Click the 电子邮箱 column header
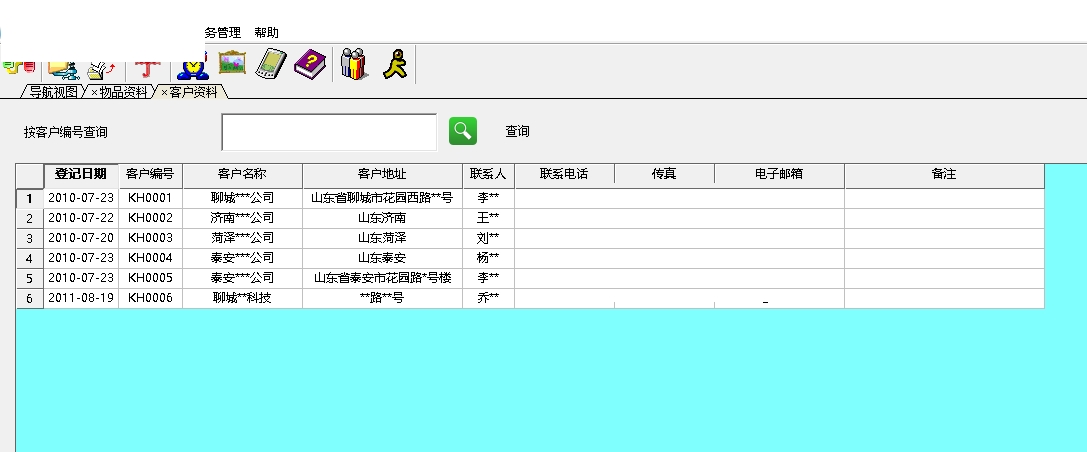1087x452 pixels. 779,174
